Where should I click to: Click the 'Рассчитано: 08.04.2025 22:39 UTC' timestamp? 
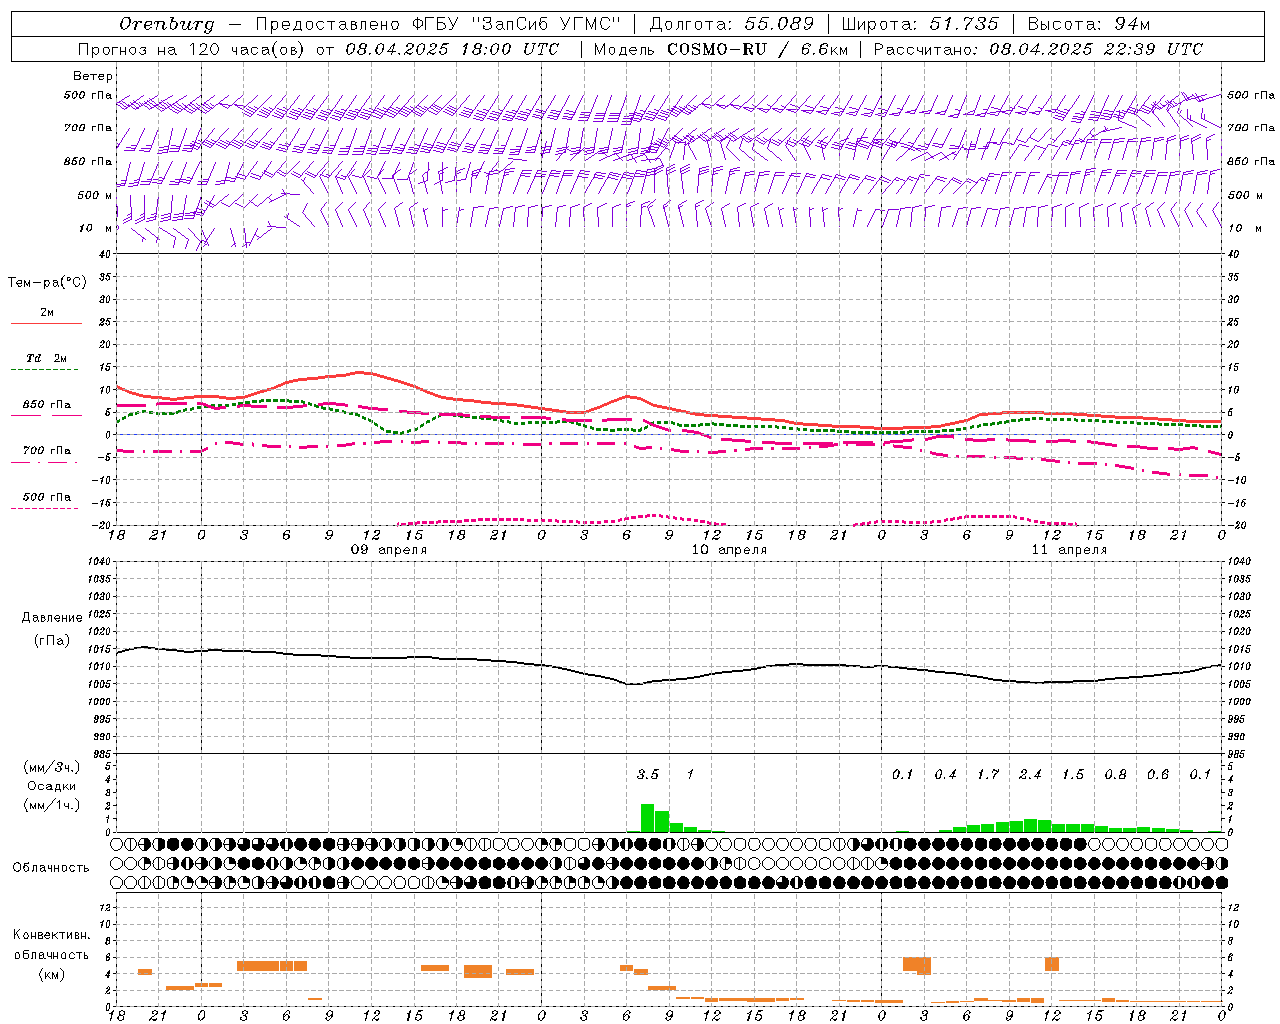point(1038,49)
